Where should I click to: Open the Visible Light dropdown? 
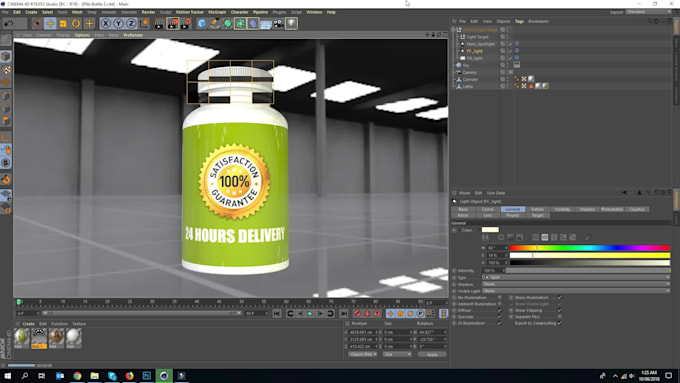[576, 291]
